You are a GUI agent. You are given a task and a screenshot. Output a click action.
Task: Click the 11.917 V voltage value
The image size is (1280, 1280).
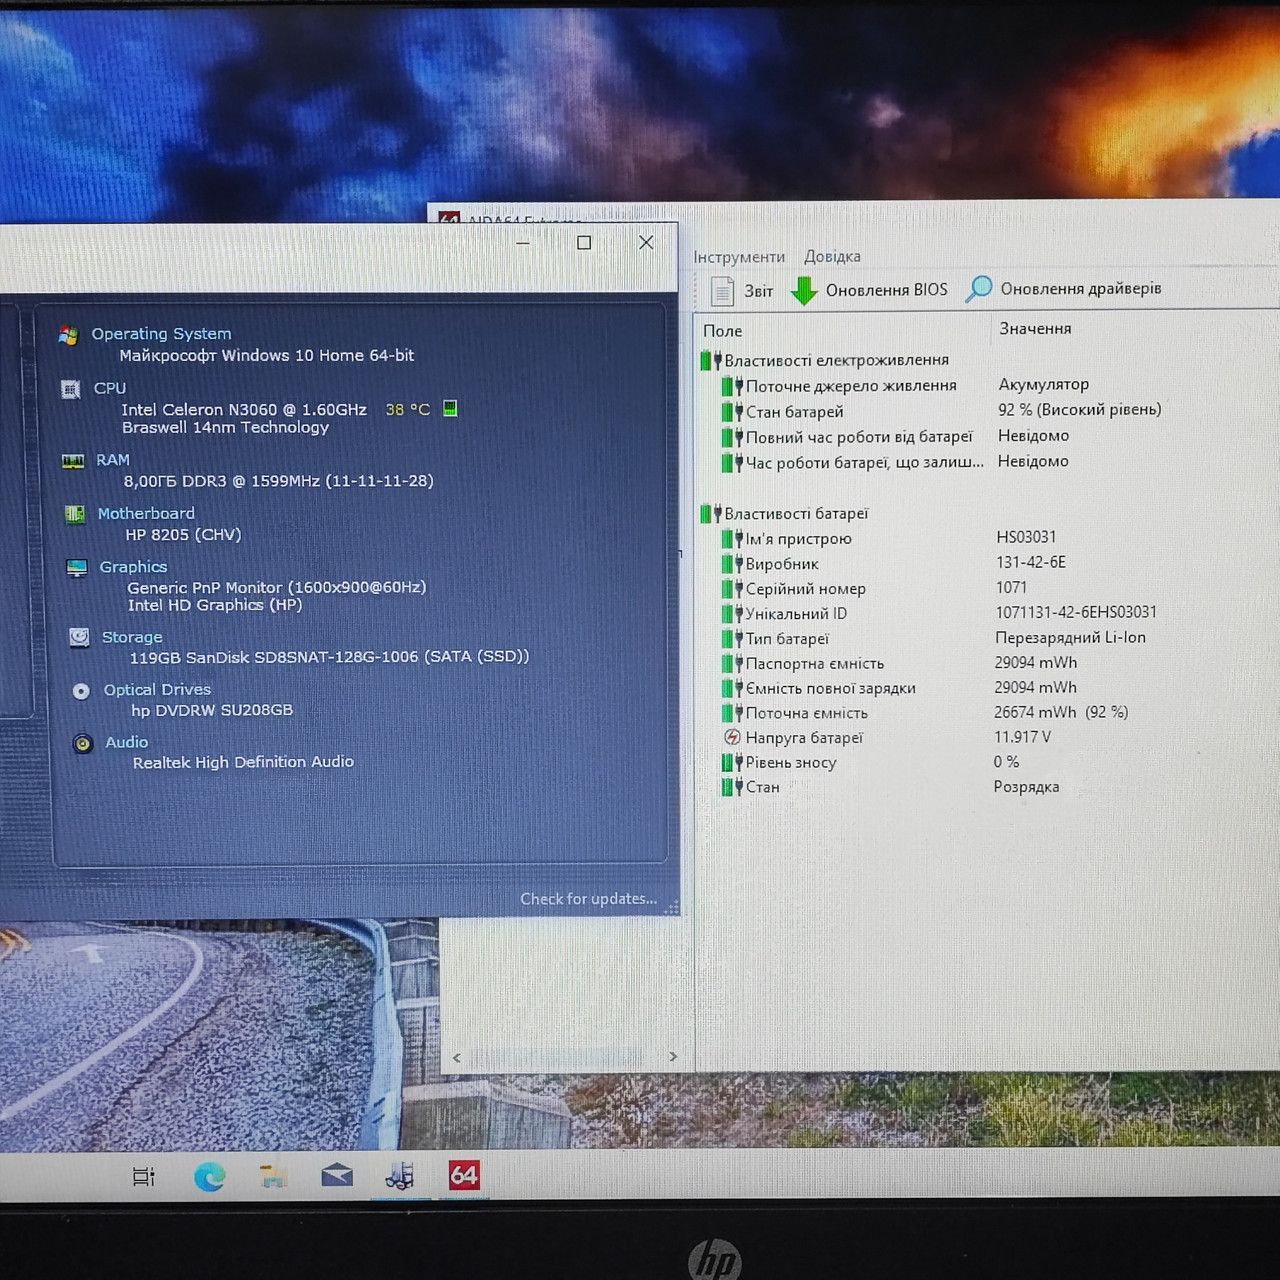(x=1022, y=737)
